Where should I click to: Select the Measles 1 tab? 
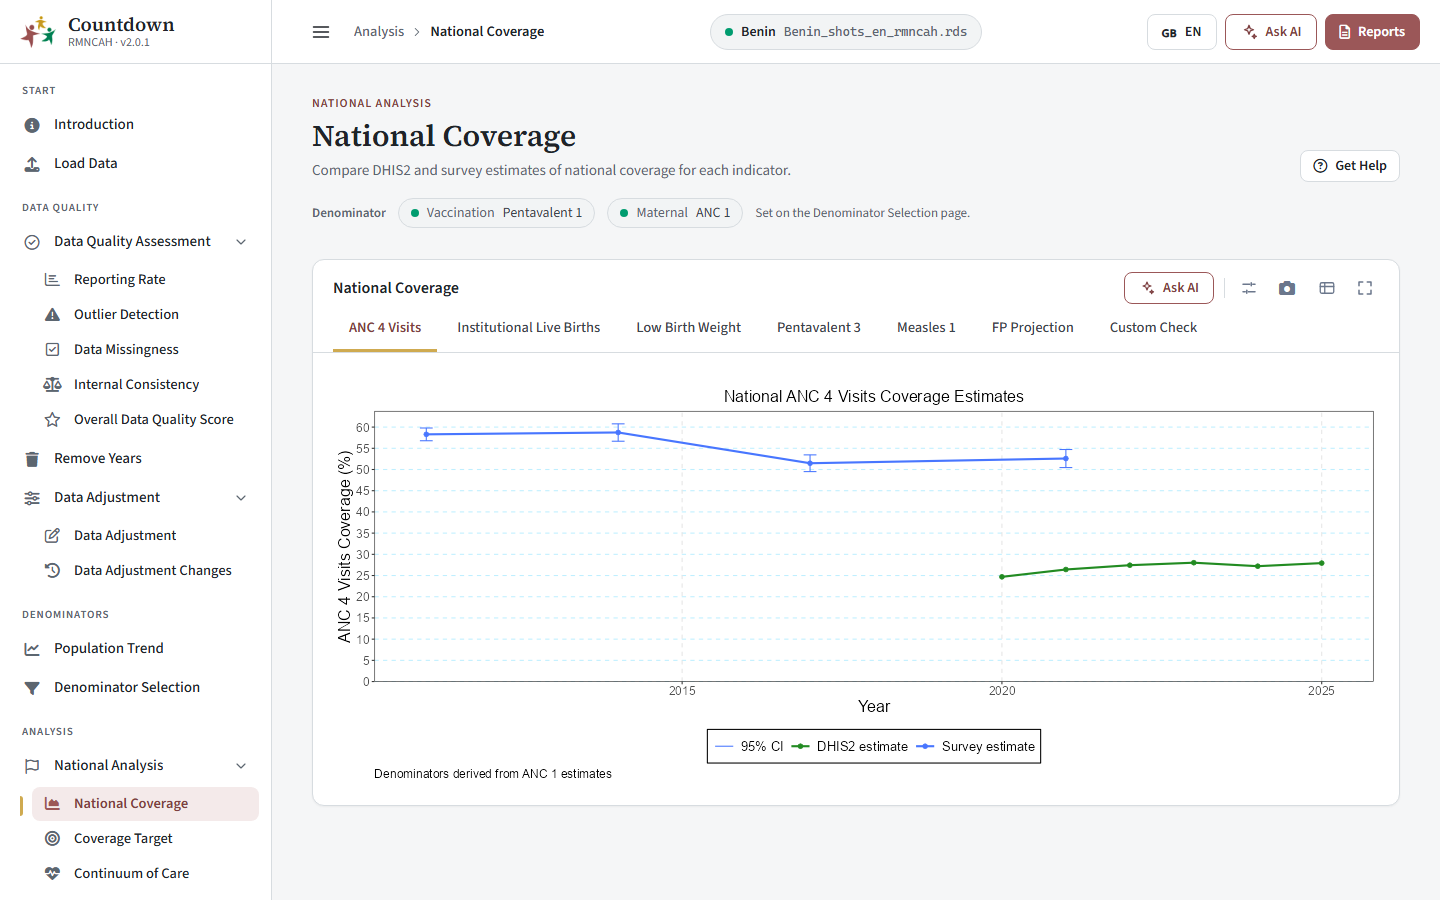[x=926, y=328]
